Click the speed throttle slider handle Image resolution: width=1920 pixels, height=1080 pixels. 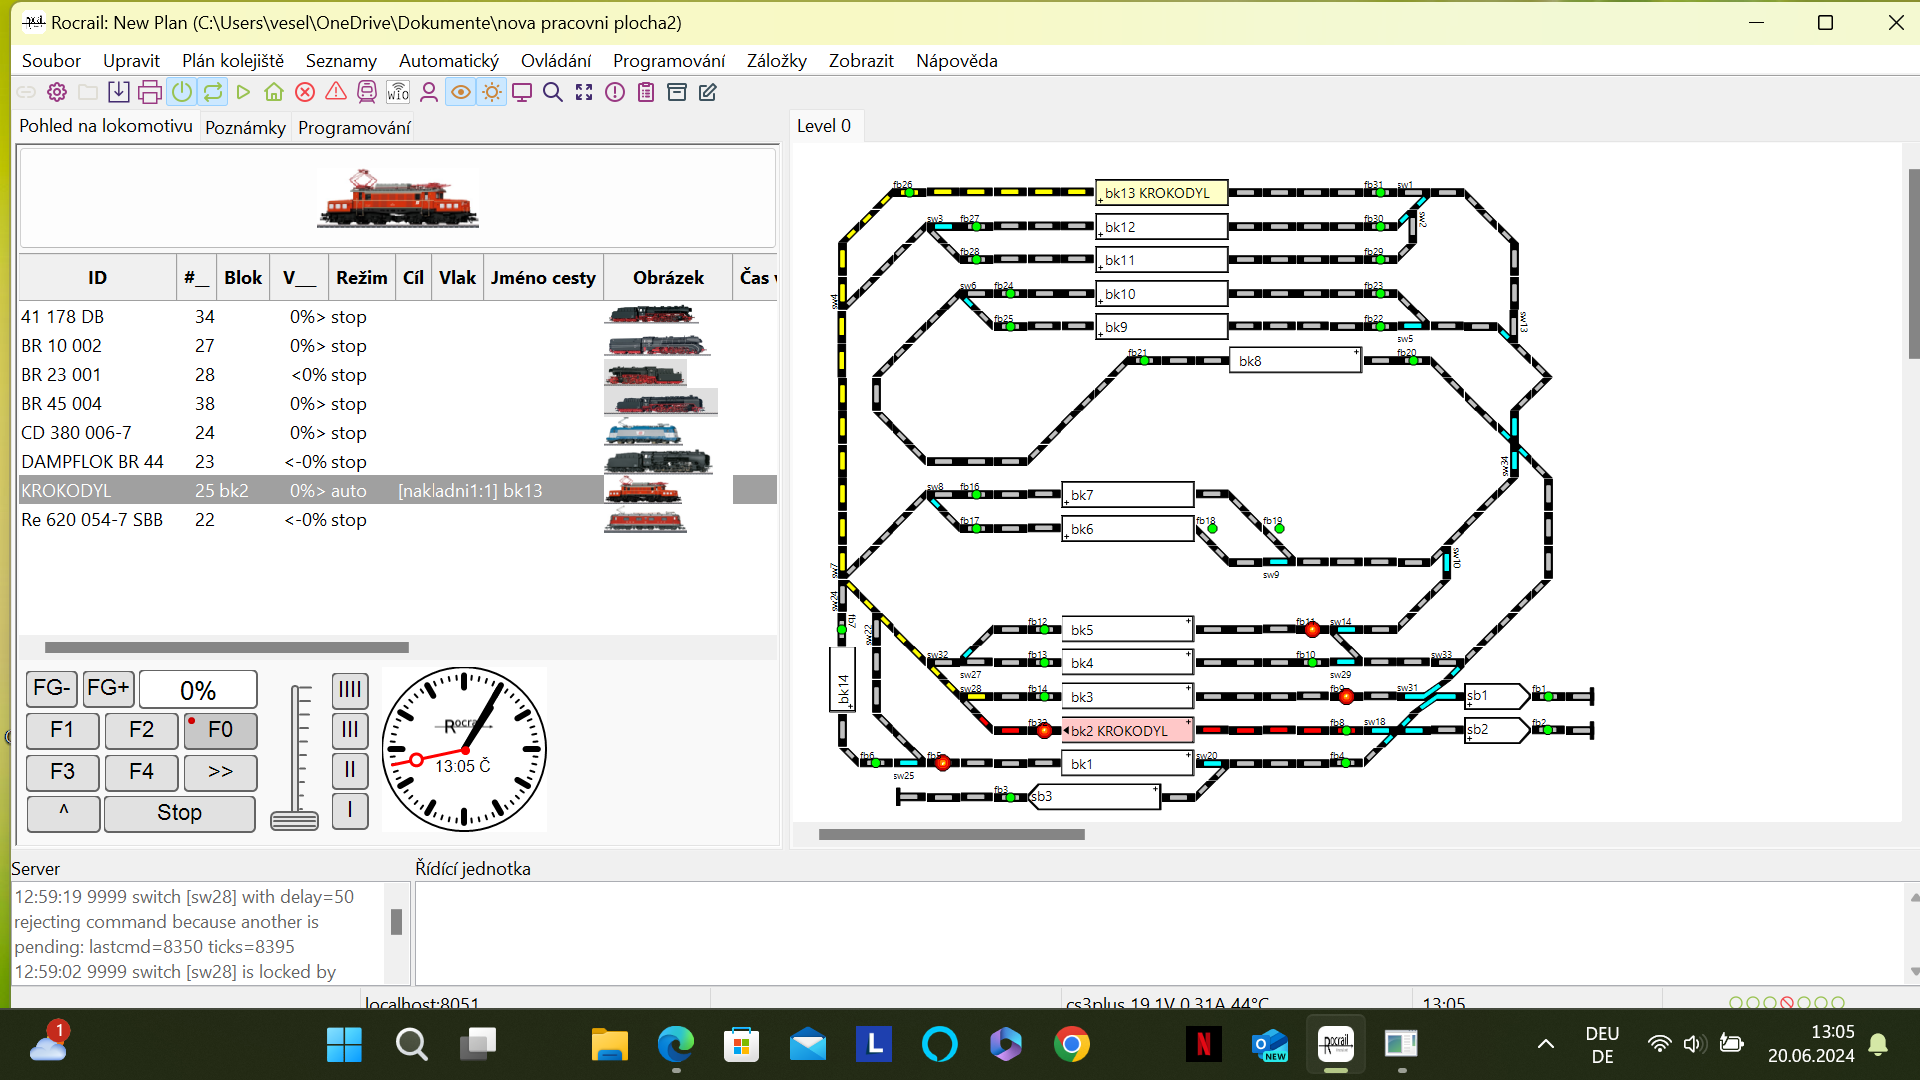[x=294, y=820]
